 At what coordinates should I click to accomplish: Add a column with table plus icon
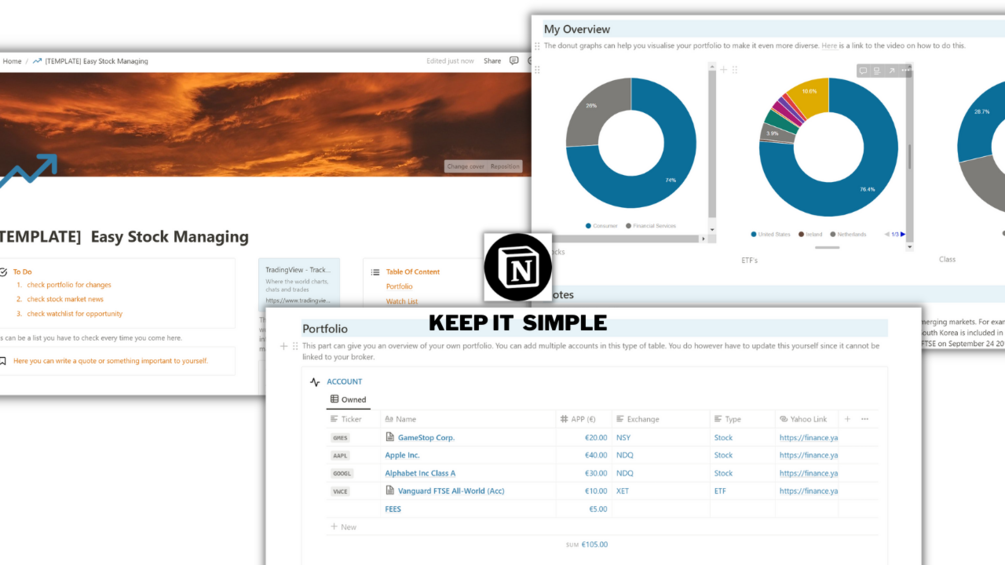(x=847, y=419)
